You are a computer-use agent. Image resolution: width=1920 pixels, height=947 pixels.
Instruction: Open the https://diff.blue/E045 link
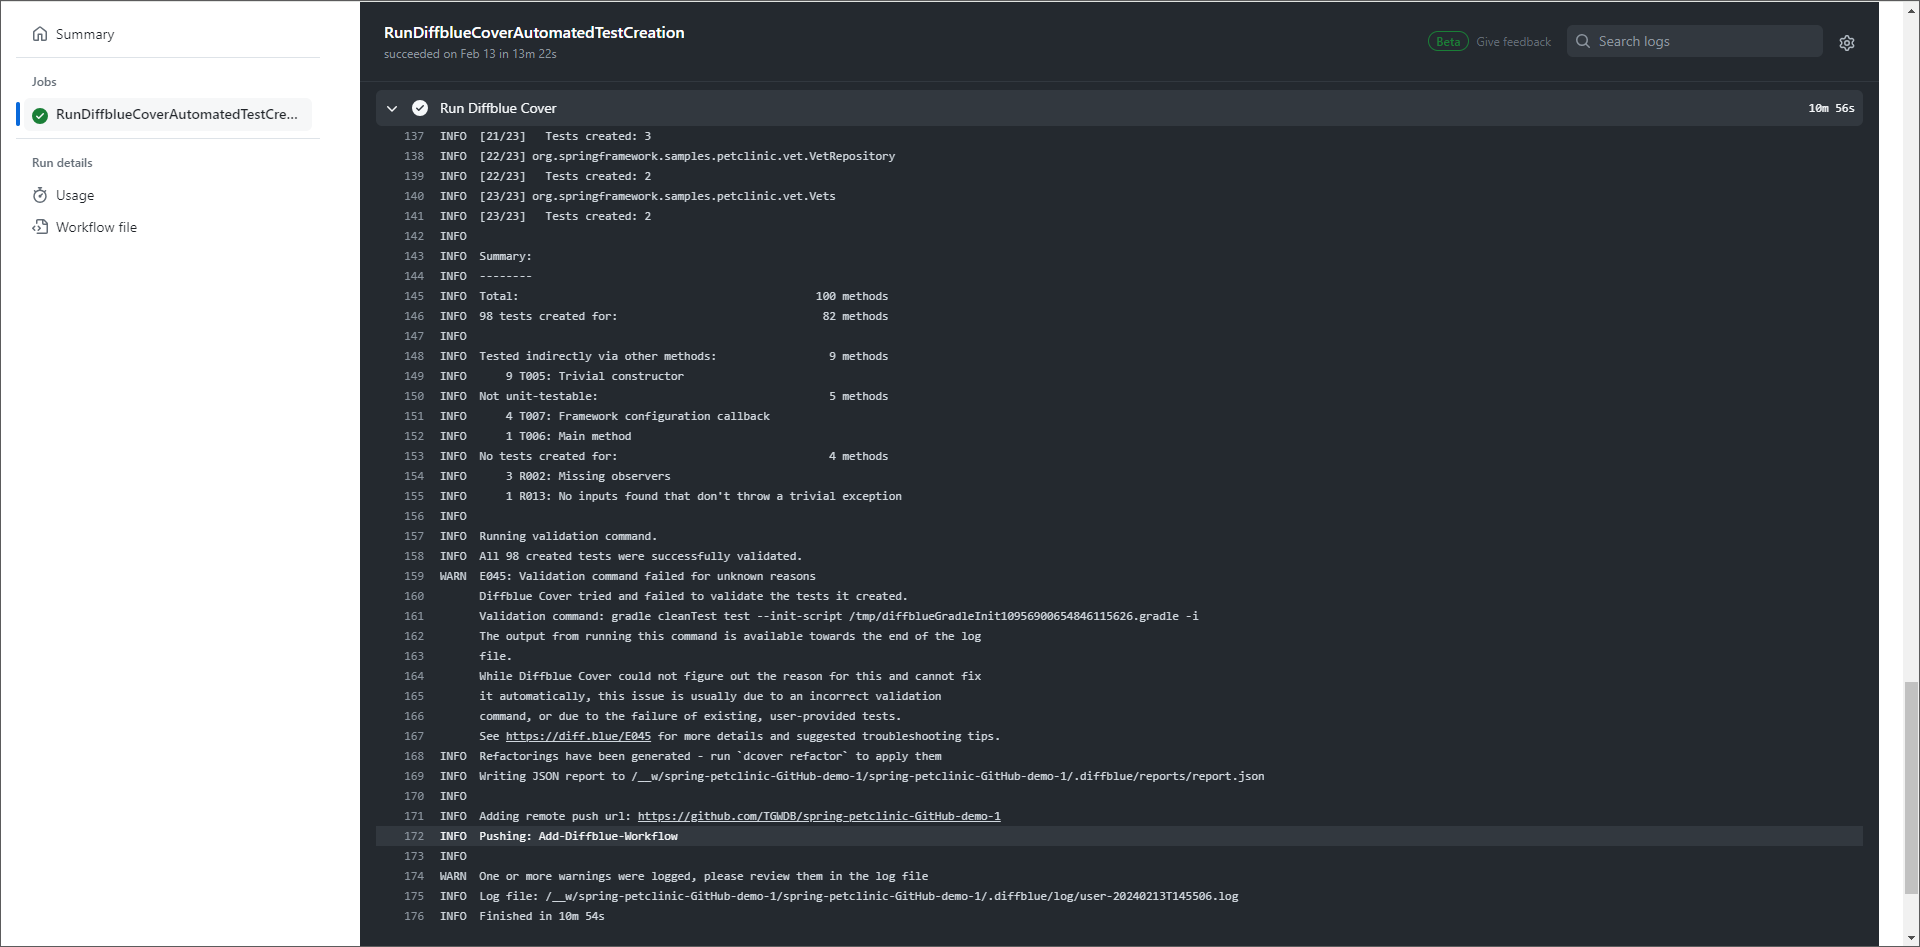pyautogui.click(x=578, y=736)
